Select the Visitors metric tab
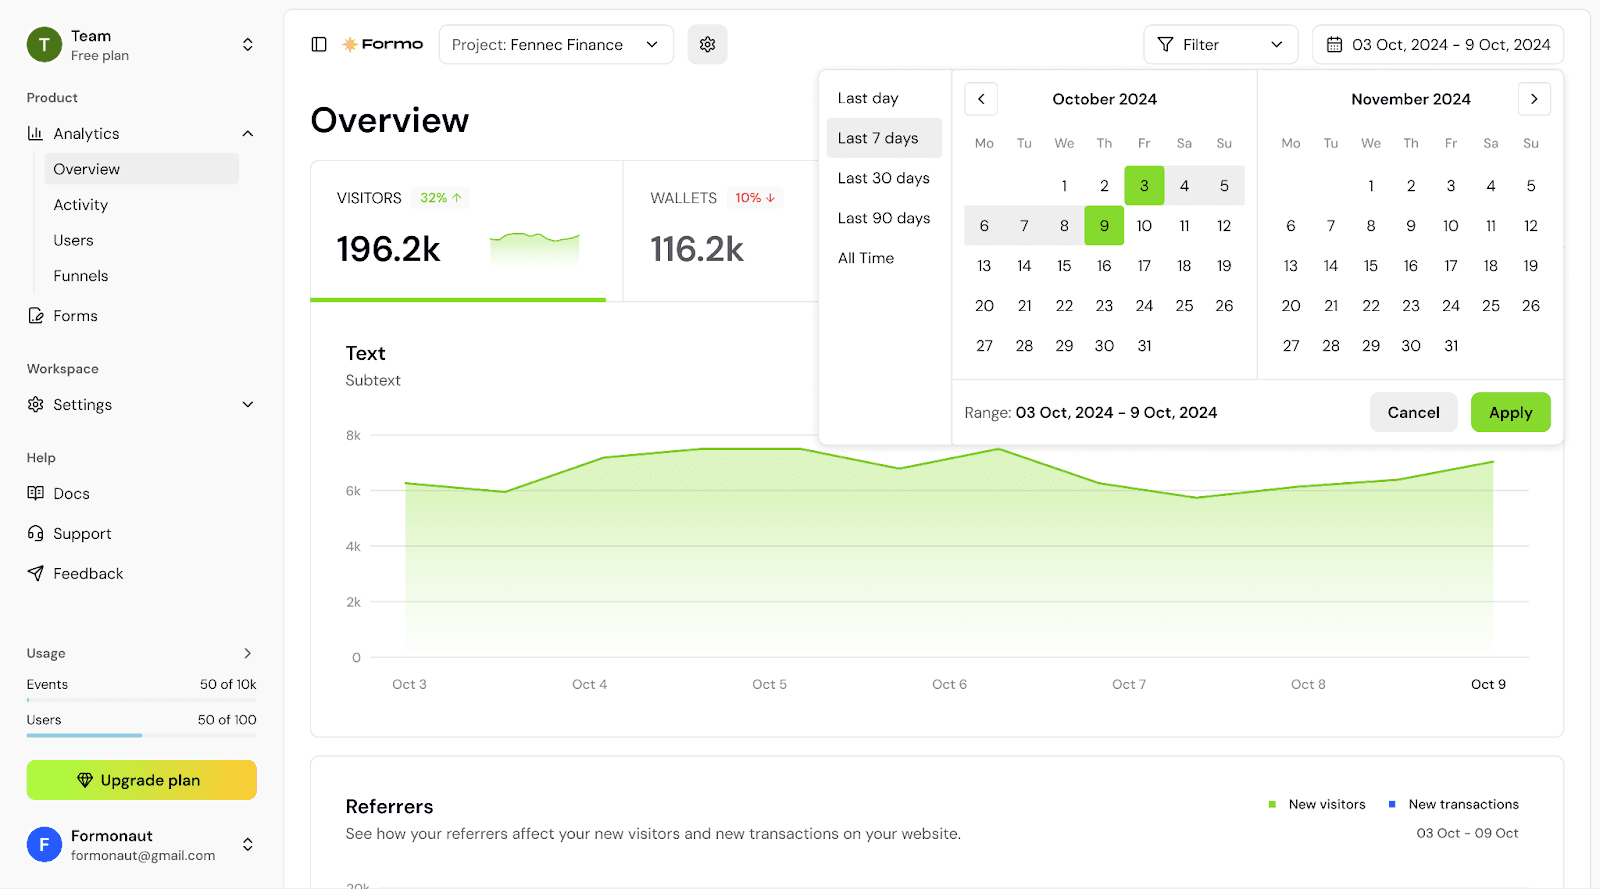Screen dimensions: 1600x889 [466, 231]
